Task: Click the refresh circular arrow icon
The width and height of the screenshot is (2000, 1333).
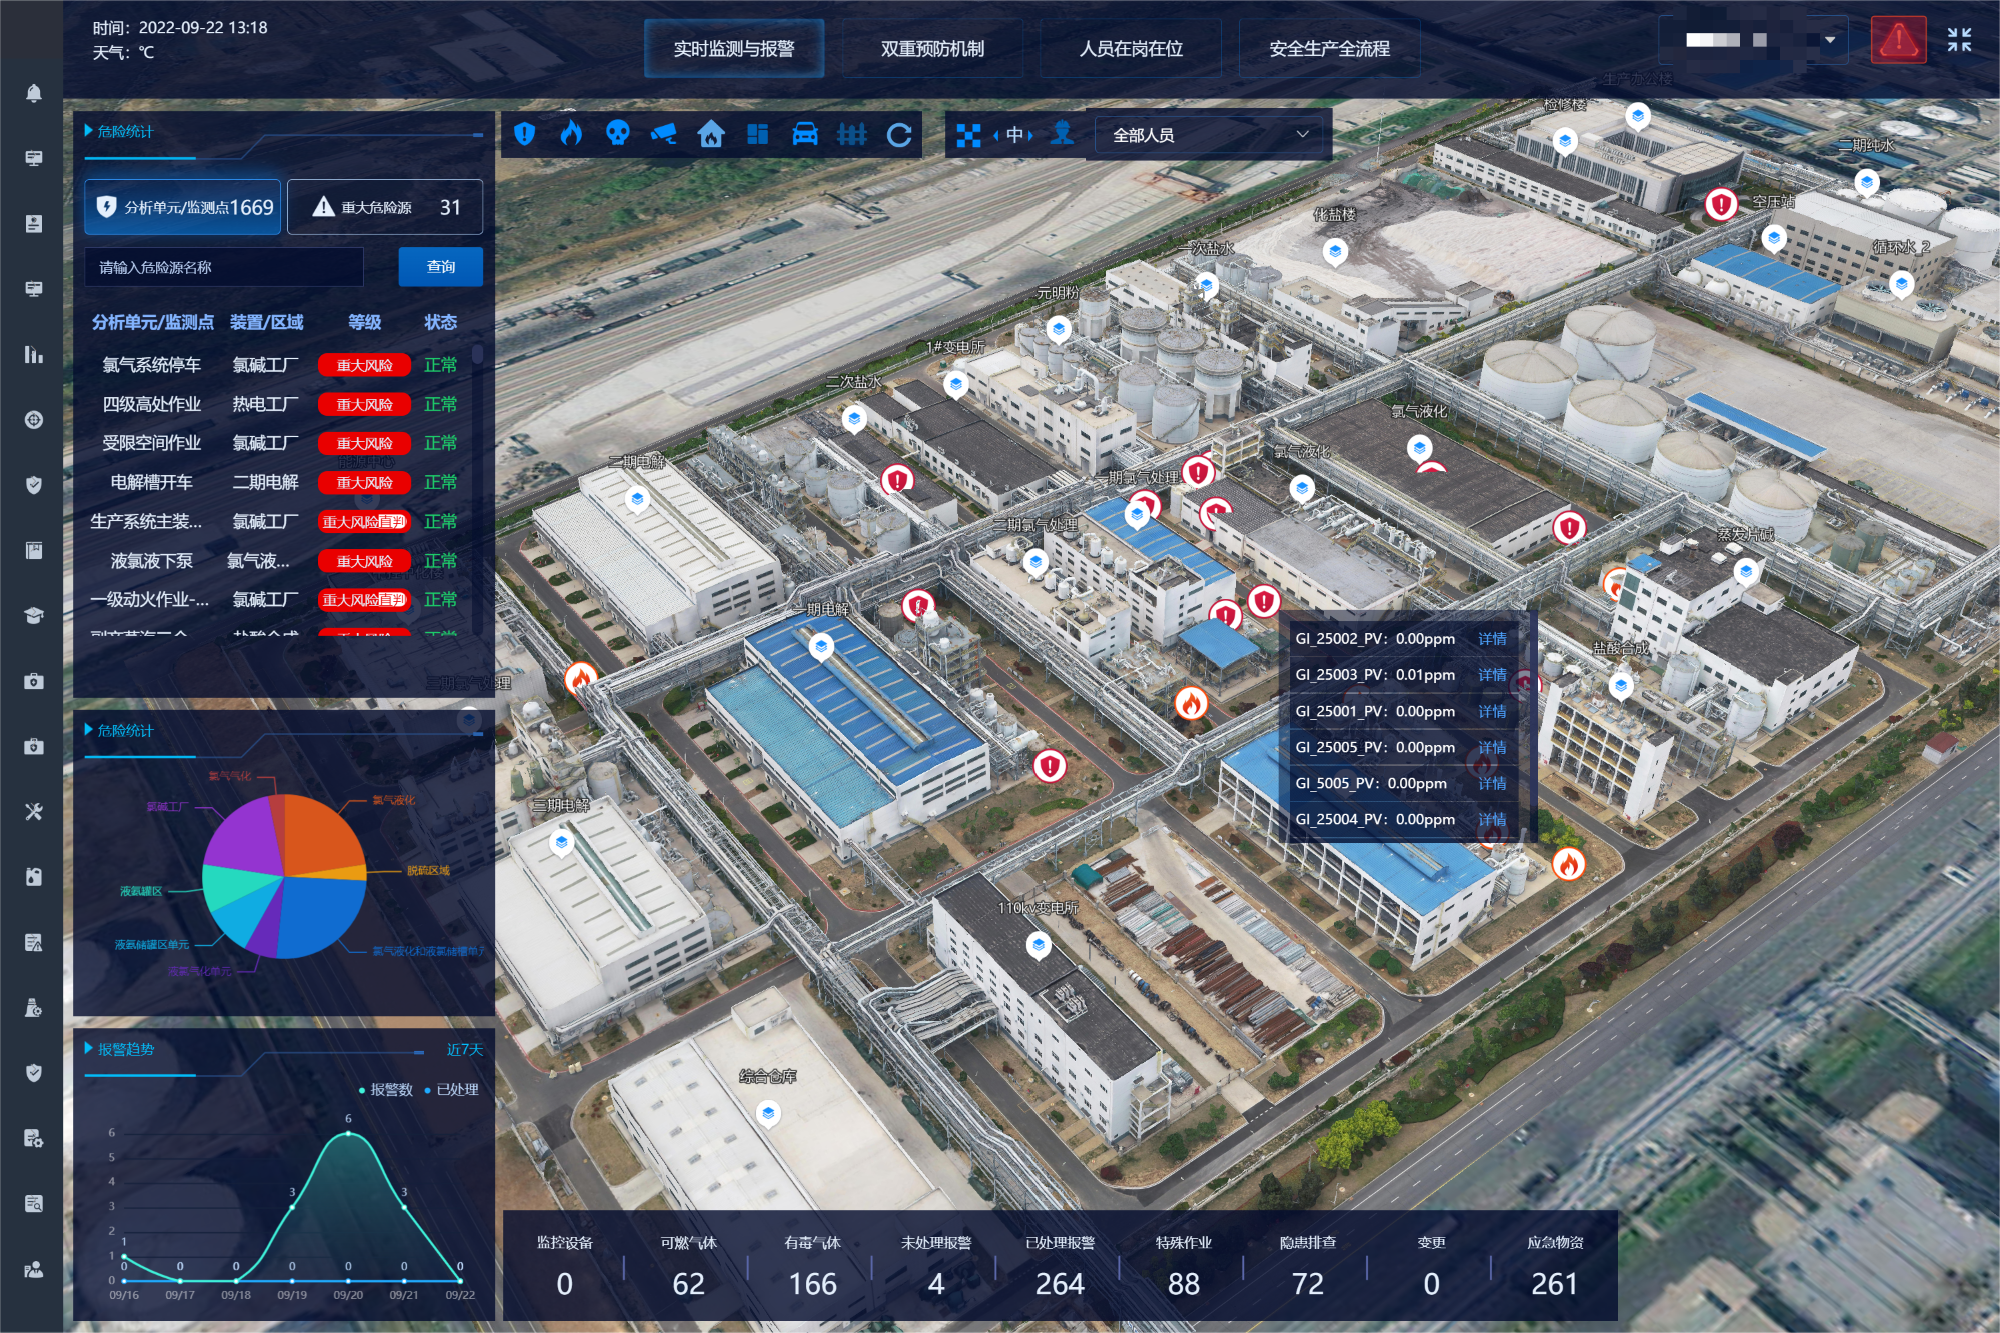Action: click(x=899, y=135)
